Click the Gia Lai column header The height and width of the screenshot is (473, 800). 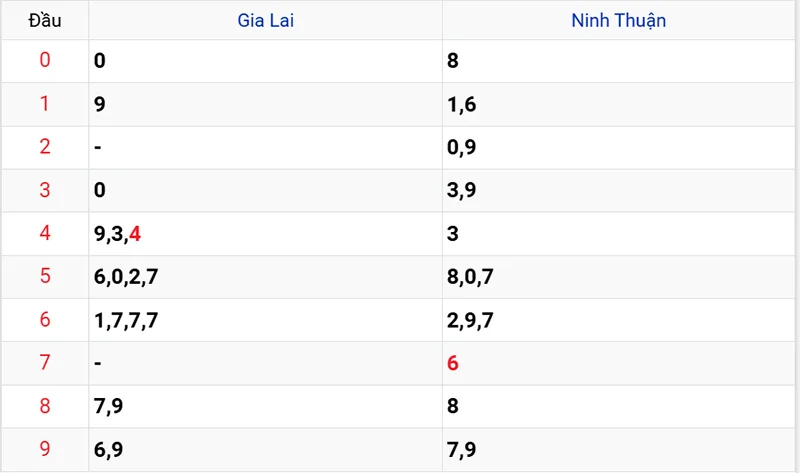pyautogui.click(x=266, y=20)
